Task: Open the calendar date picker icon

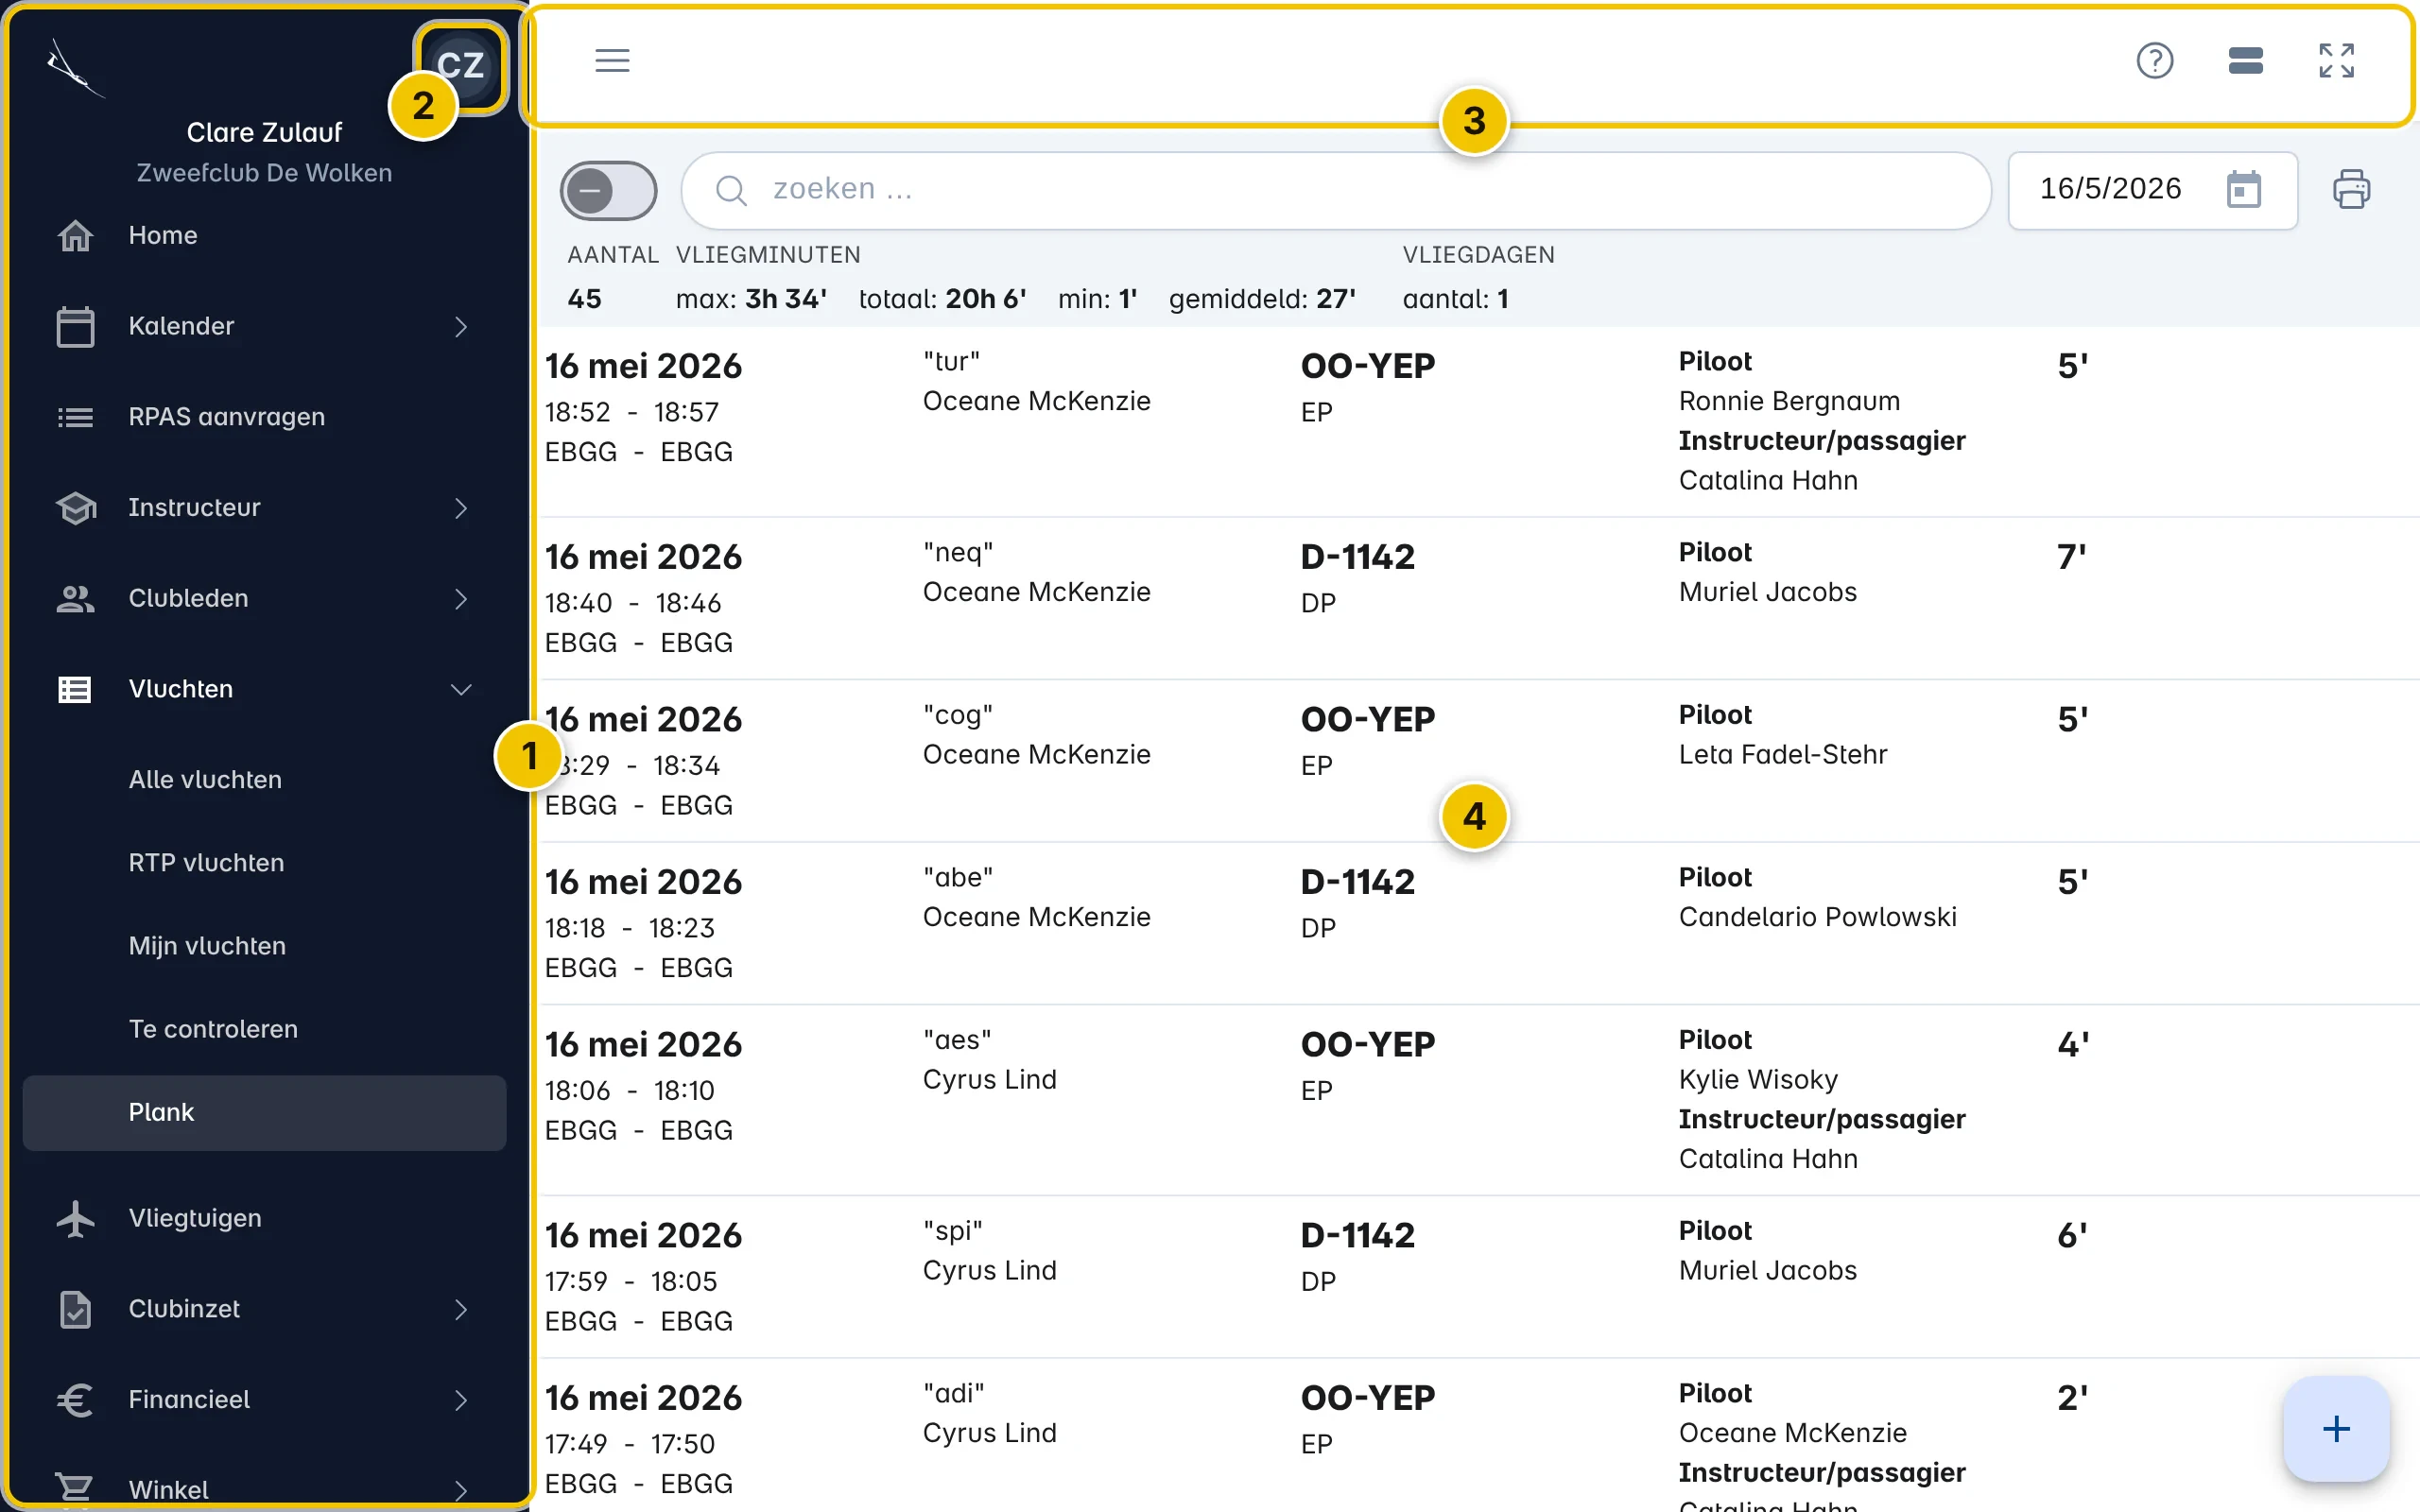Action: click(2243, 189)
